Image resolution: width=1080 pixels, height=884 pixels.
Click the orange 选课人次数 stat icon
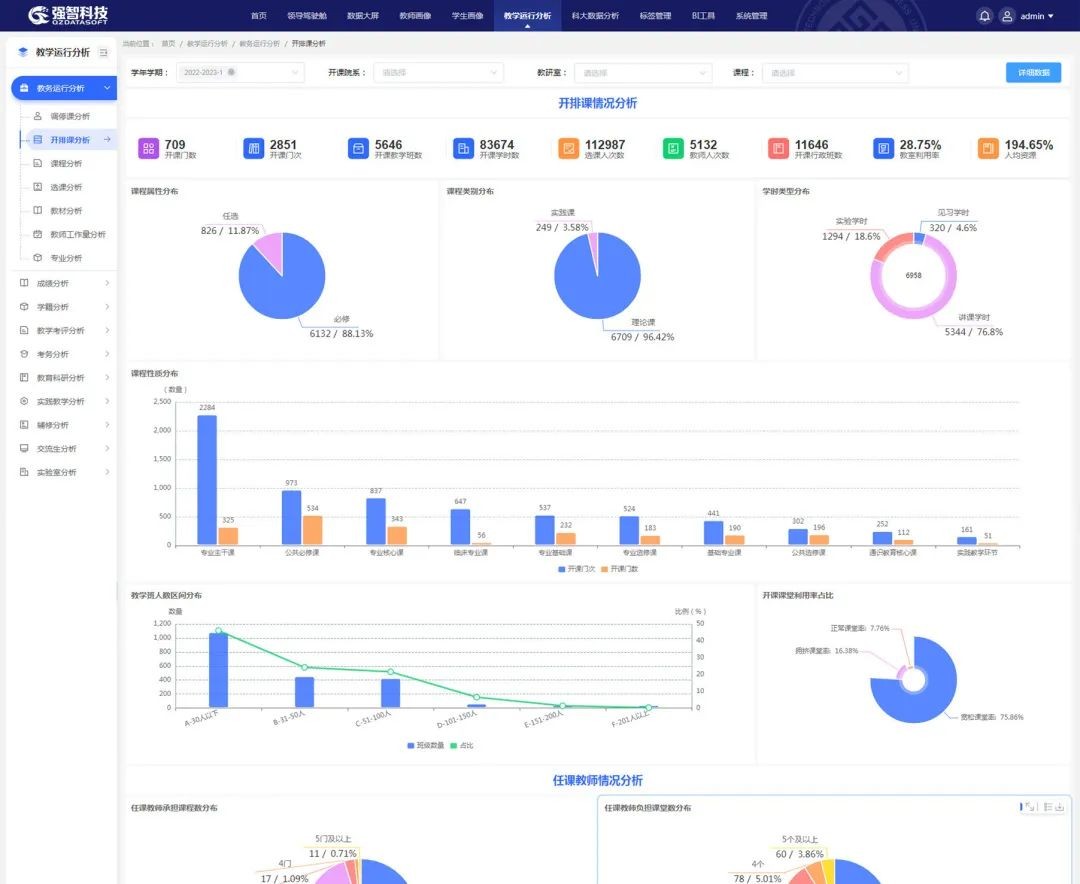click(x=568, y=148)
